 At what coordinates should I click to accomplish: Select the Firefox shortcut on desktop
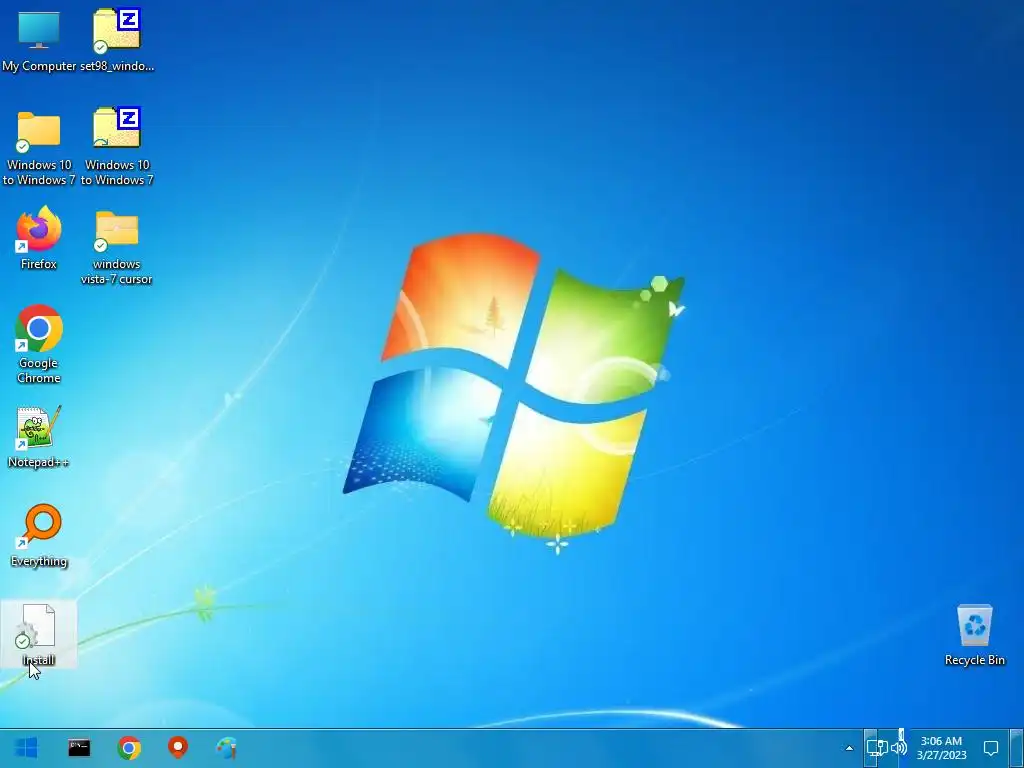coord(39,239)
